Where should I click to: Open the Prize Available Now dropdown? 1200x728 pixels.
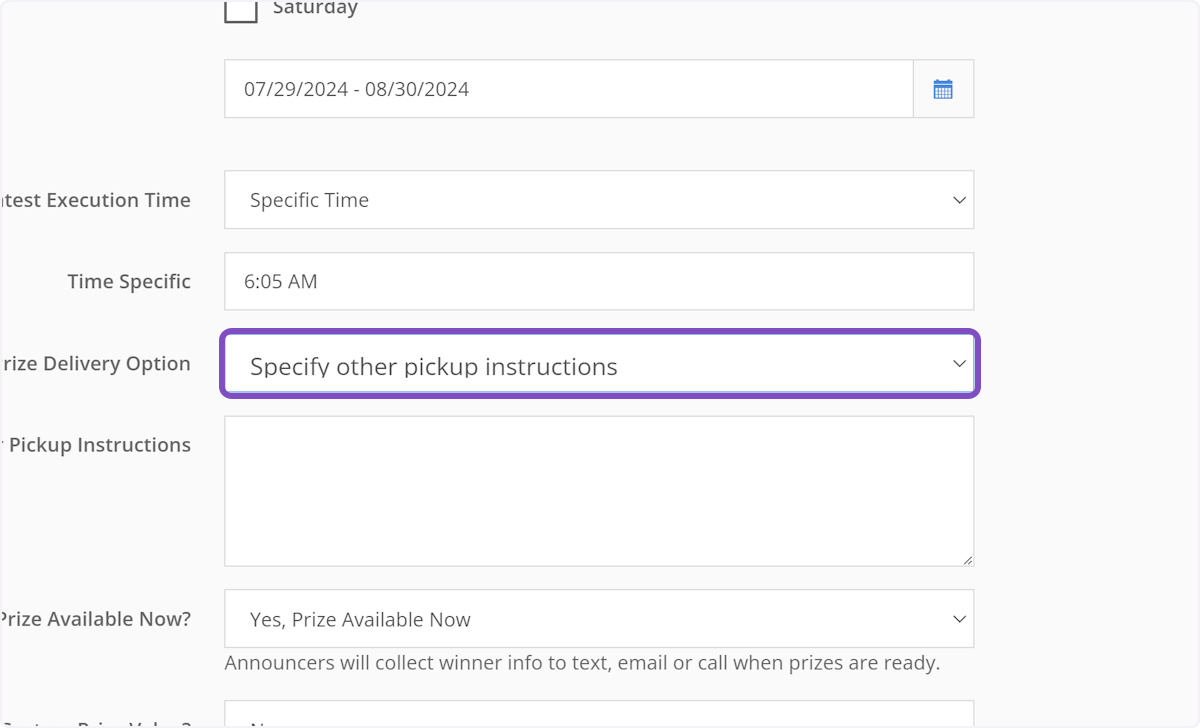(598, 619)
